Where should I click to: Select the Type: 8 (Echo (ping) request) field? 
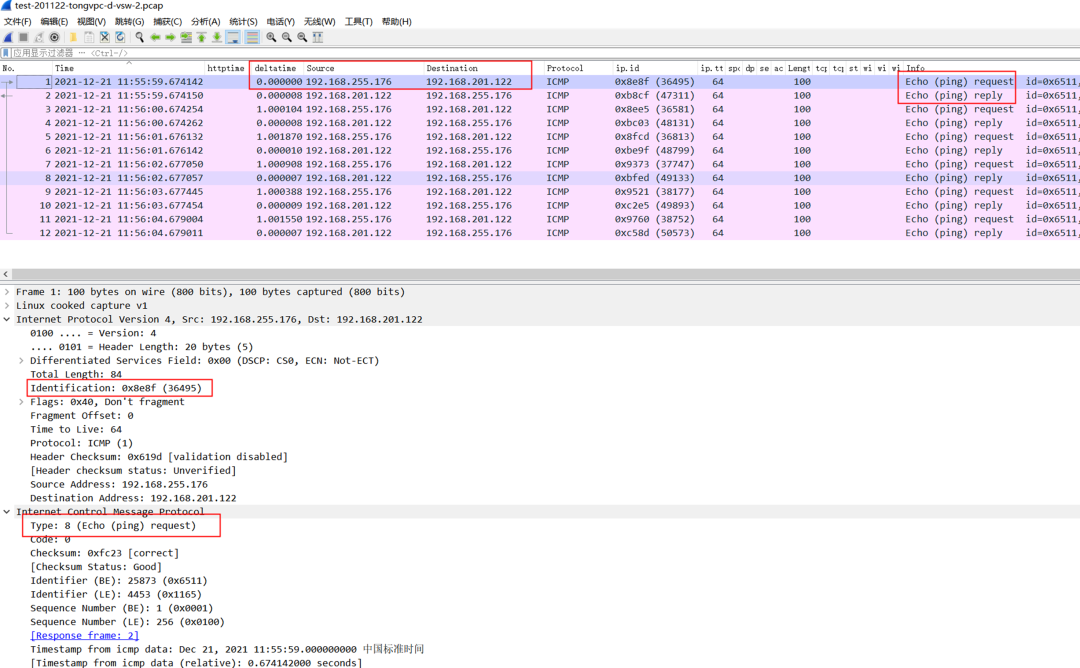pyautogui.click(x=113, y=525)
